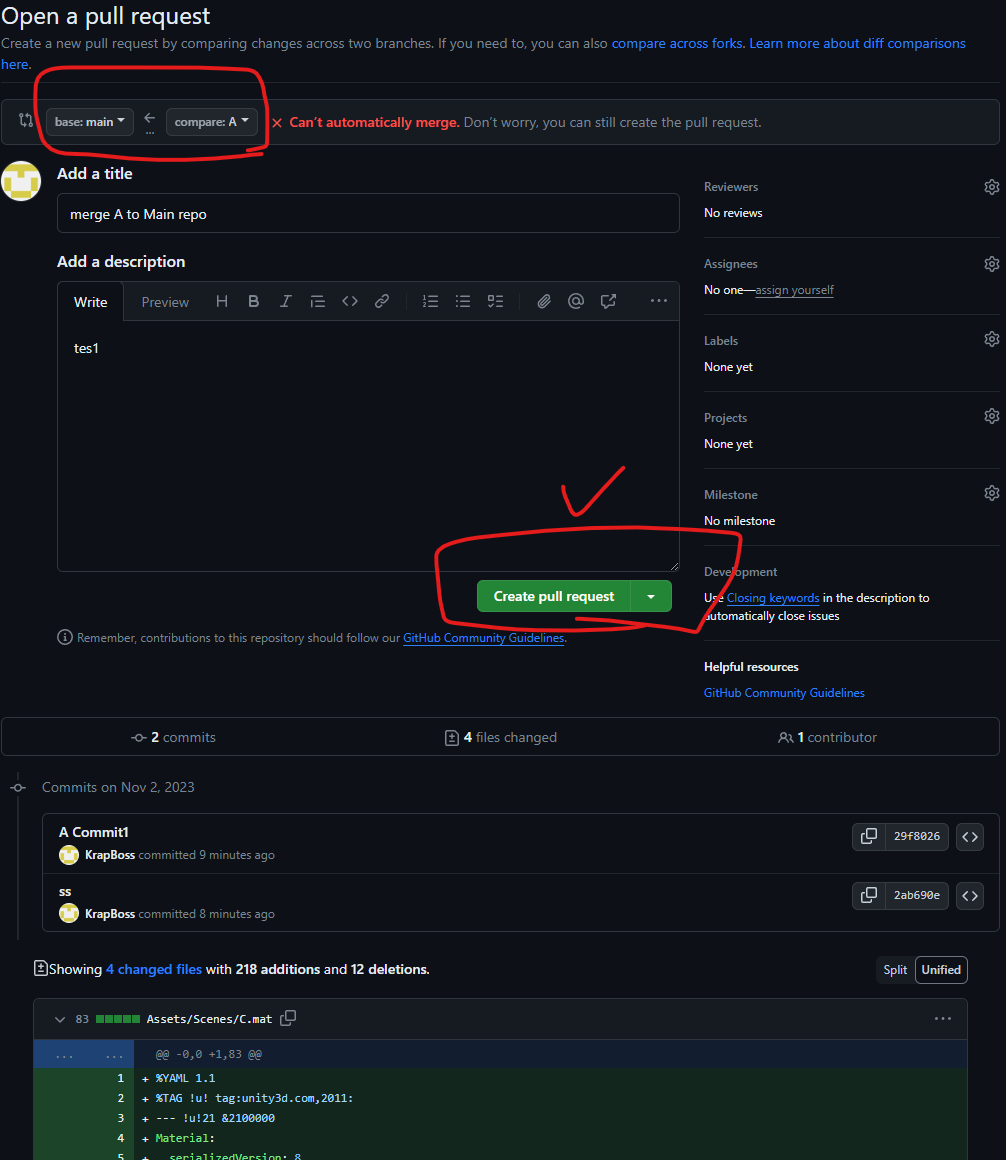Open Community Guidelines link below description
Viewport: 1006px width, 1160px height.
click(484, 638)
